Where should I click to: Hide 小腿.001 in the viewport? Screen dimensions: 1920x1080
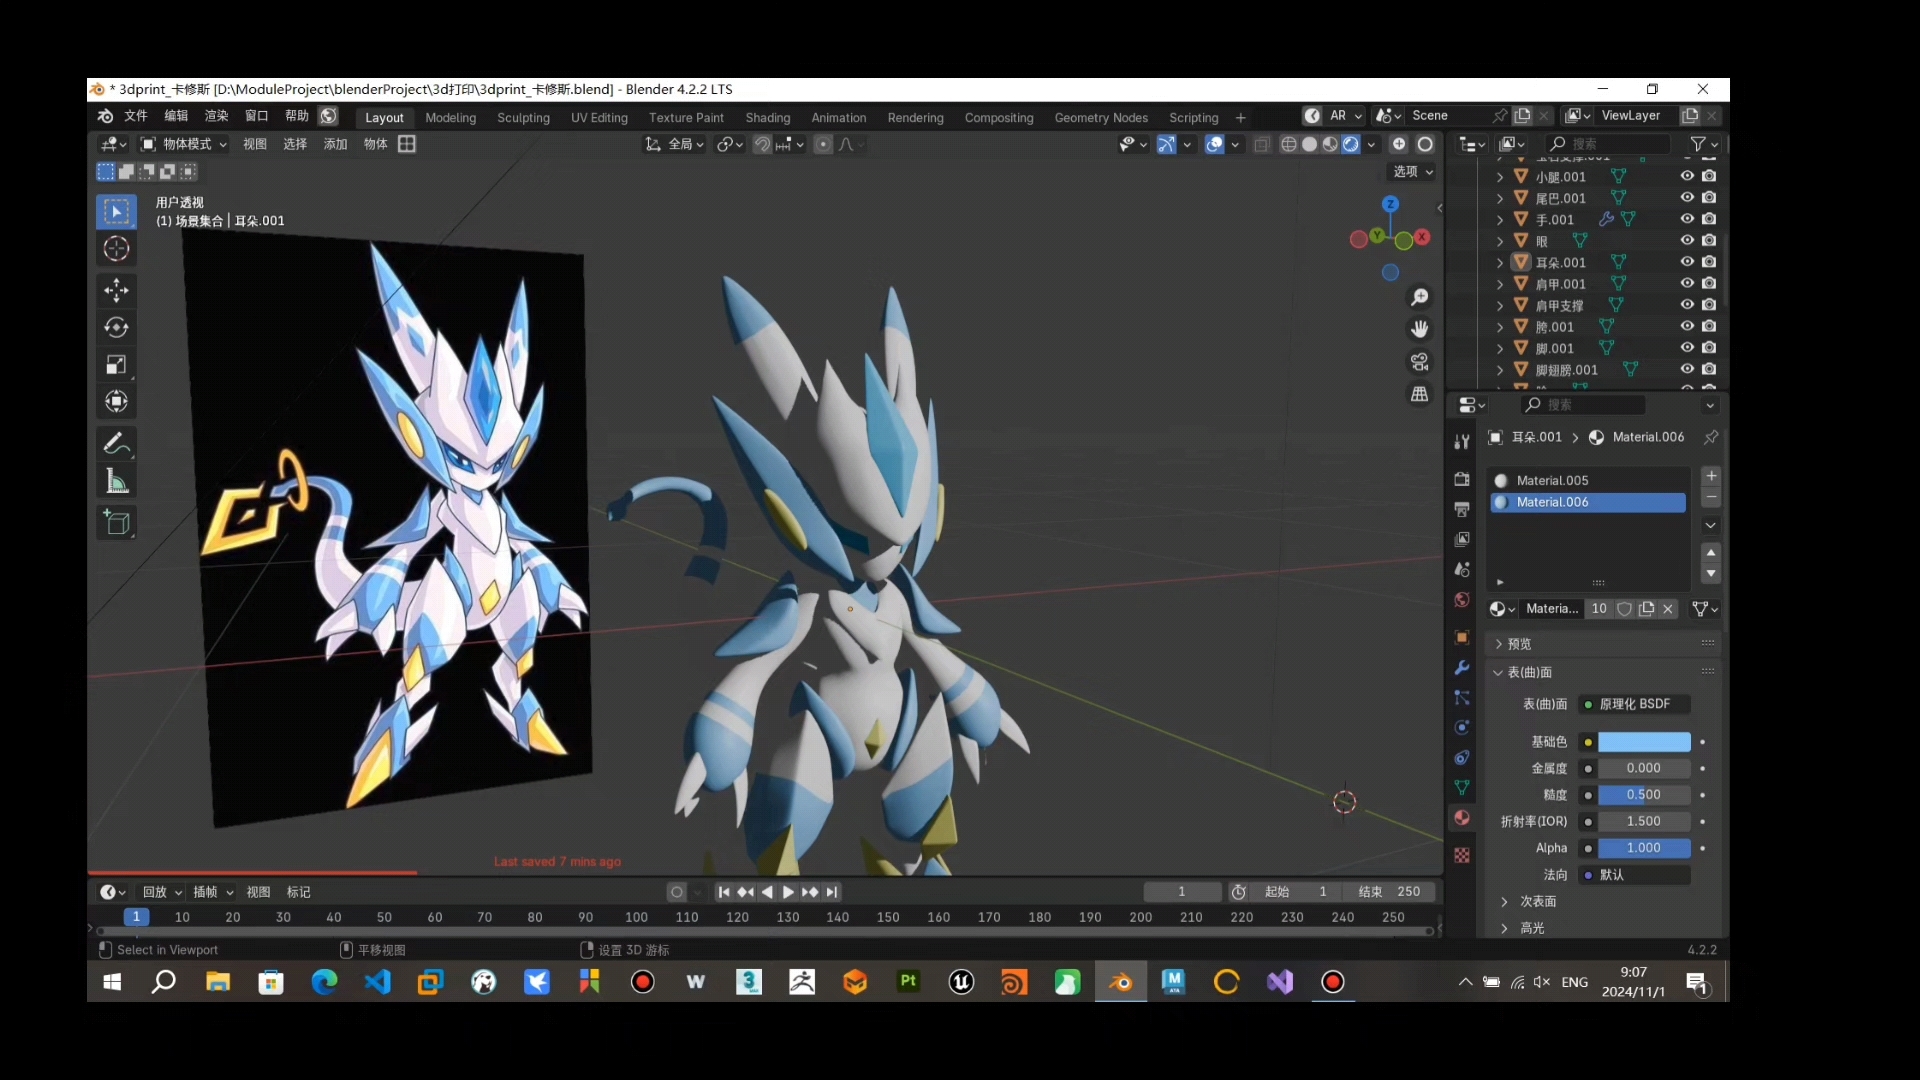(x=1687, y=176)
